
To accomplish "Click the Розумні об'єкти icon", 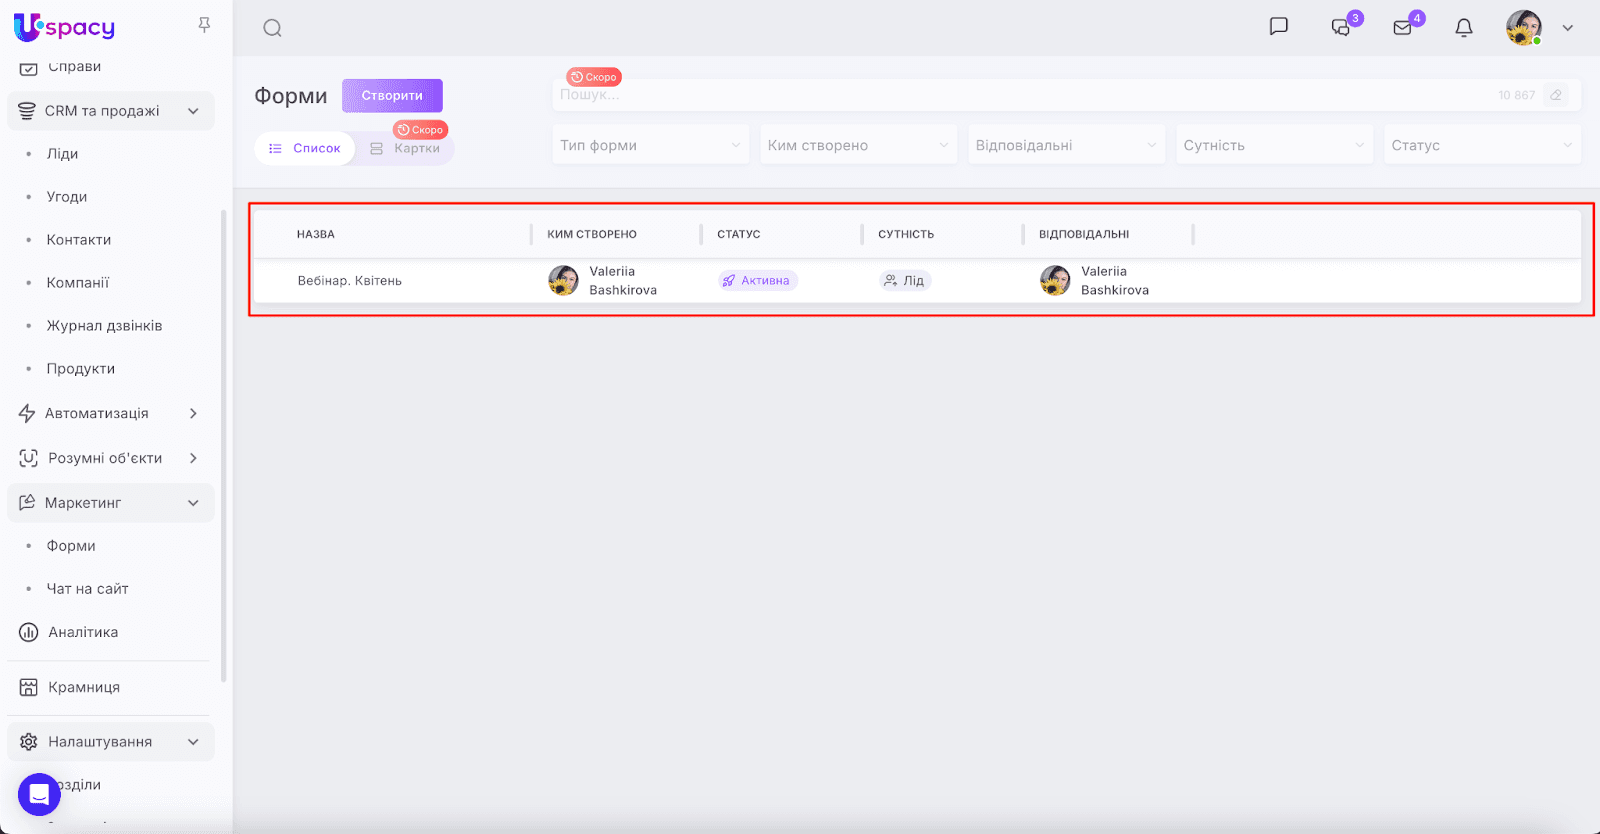I will (x=28, y=458).
